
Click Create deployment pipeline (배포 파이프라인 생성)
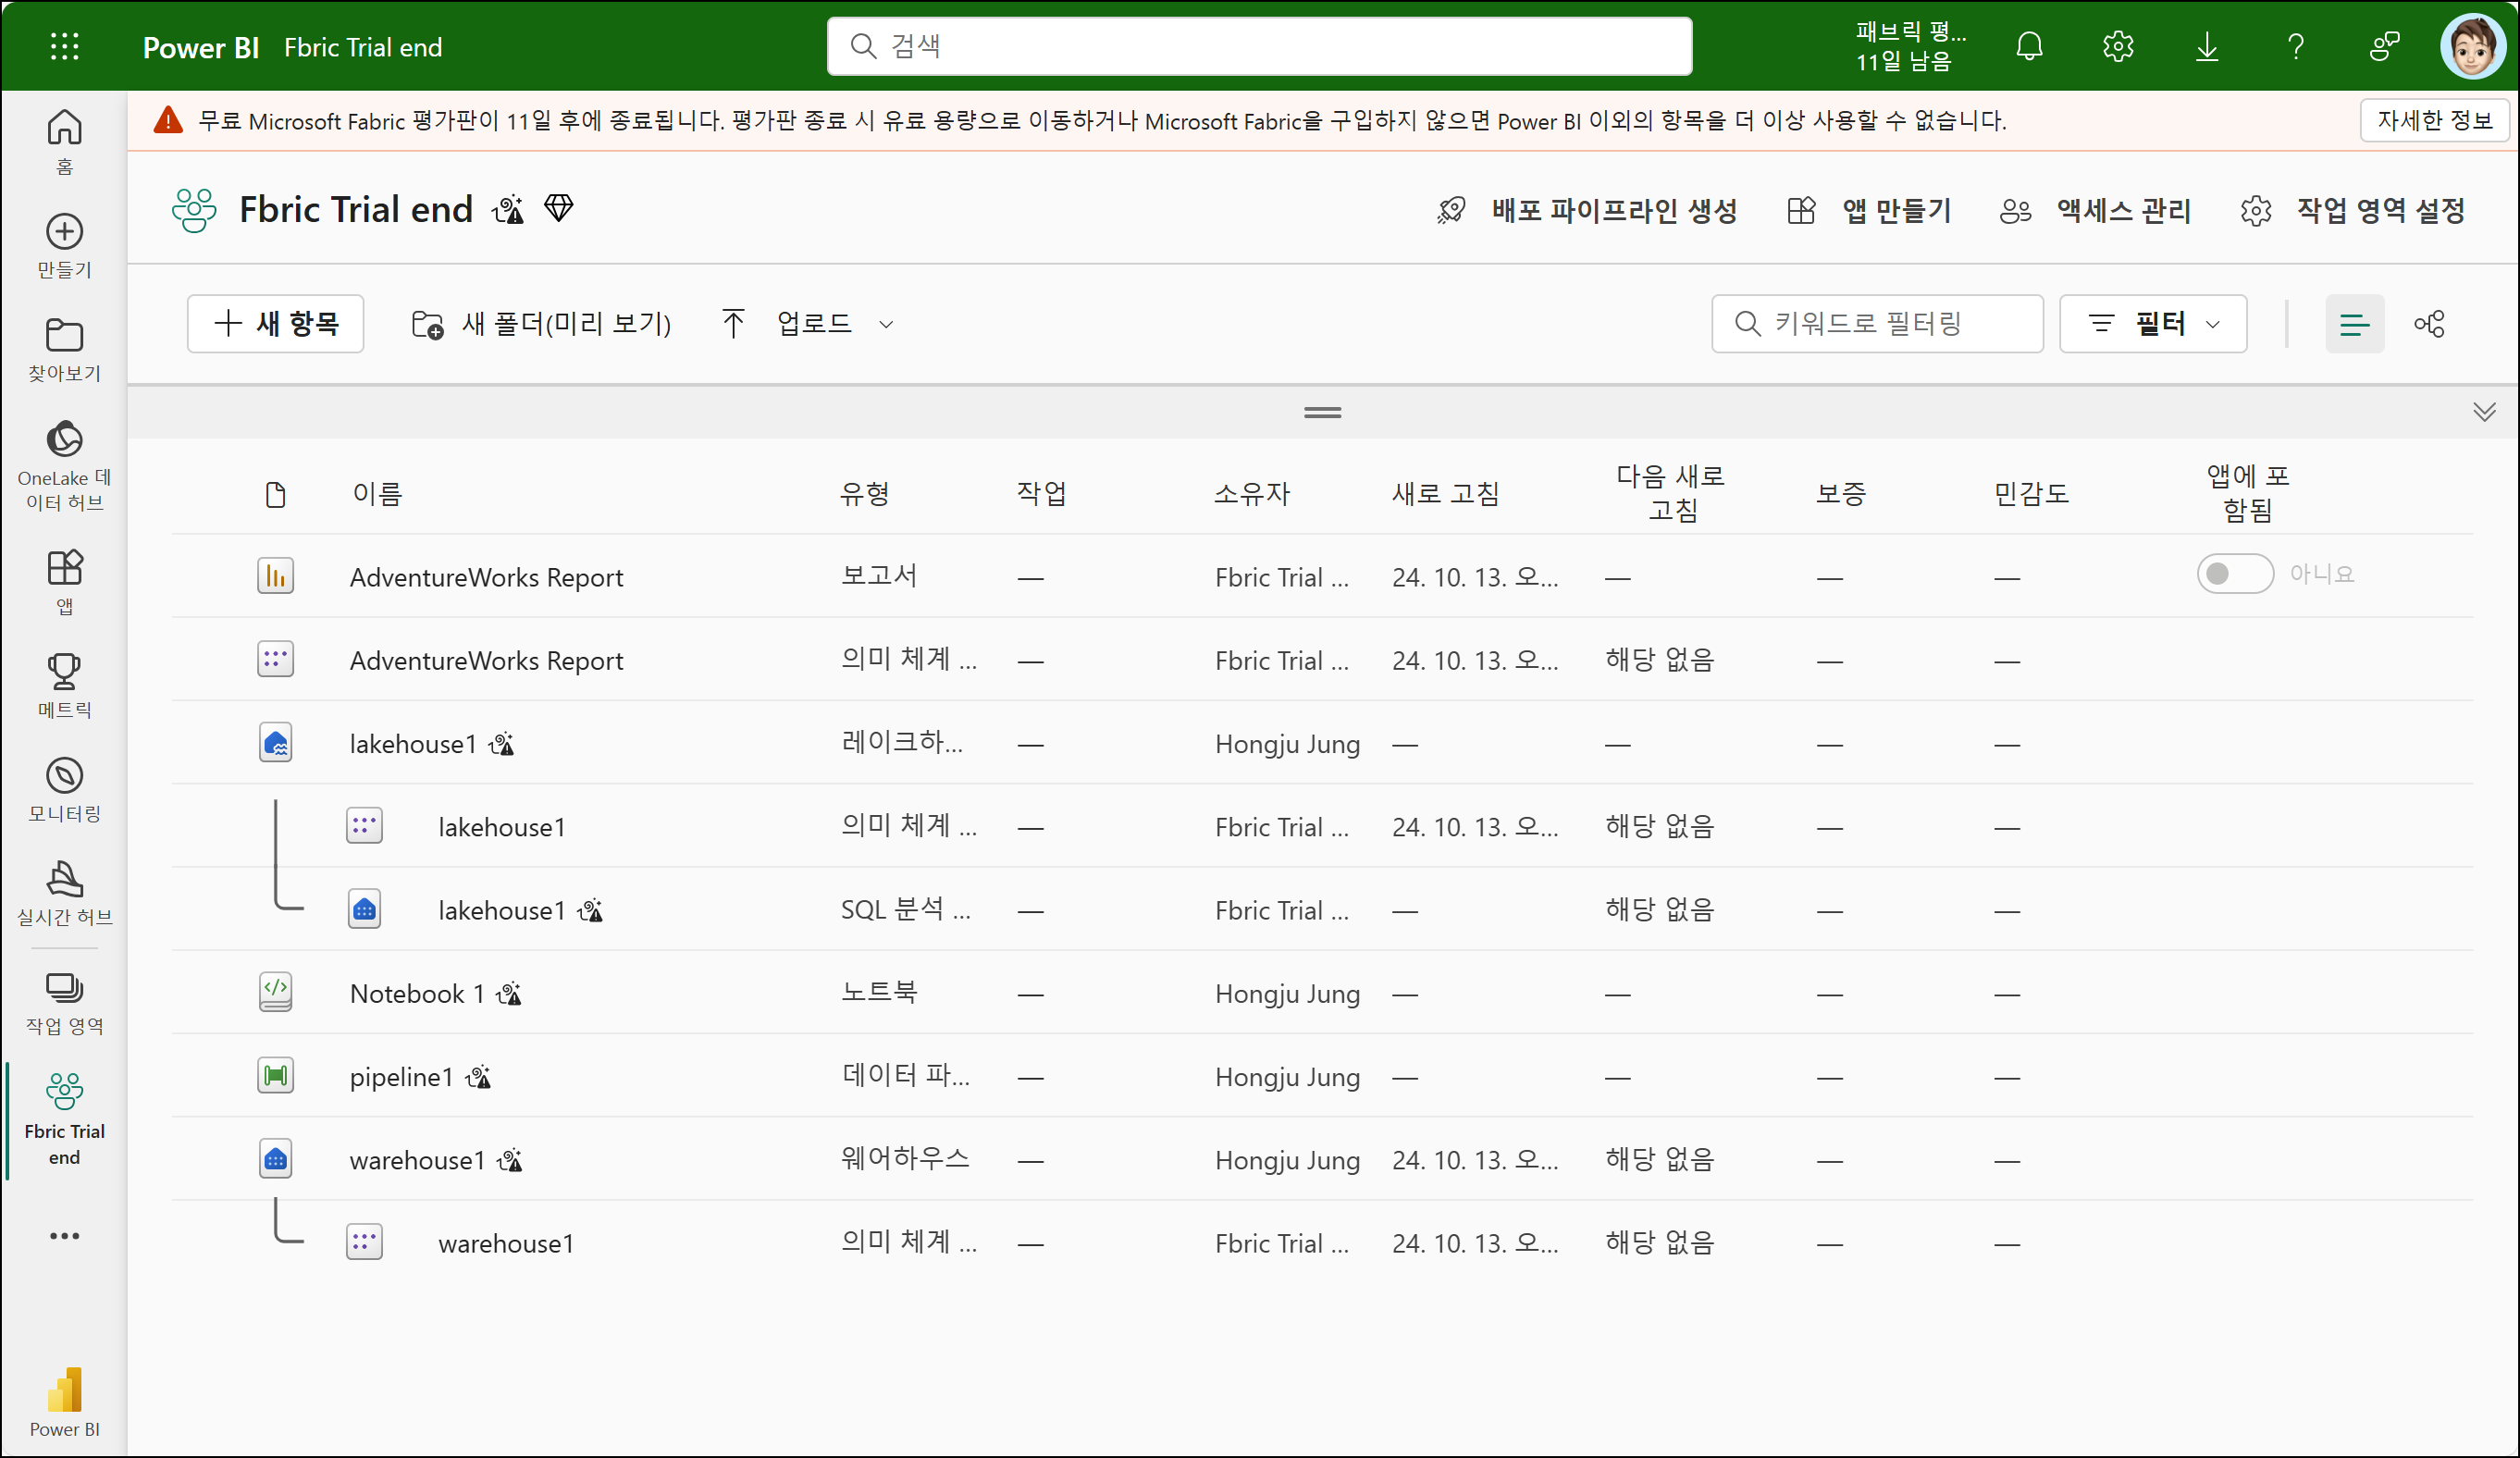tap(1587, 211)
